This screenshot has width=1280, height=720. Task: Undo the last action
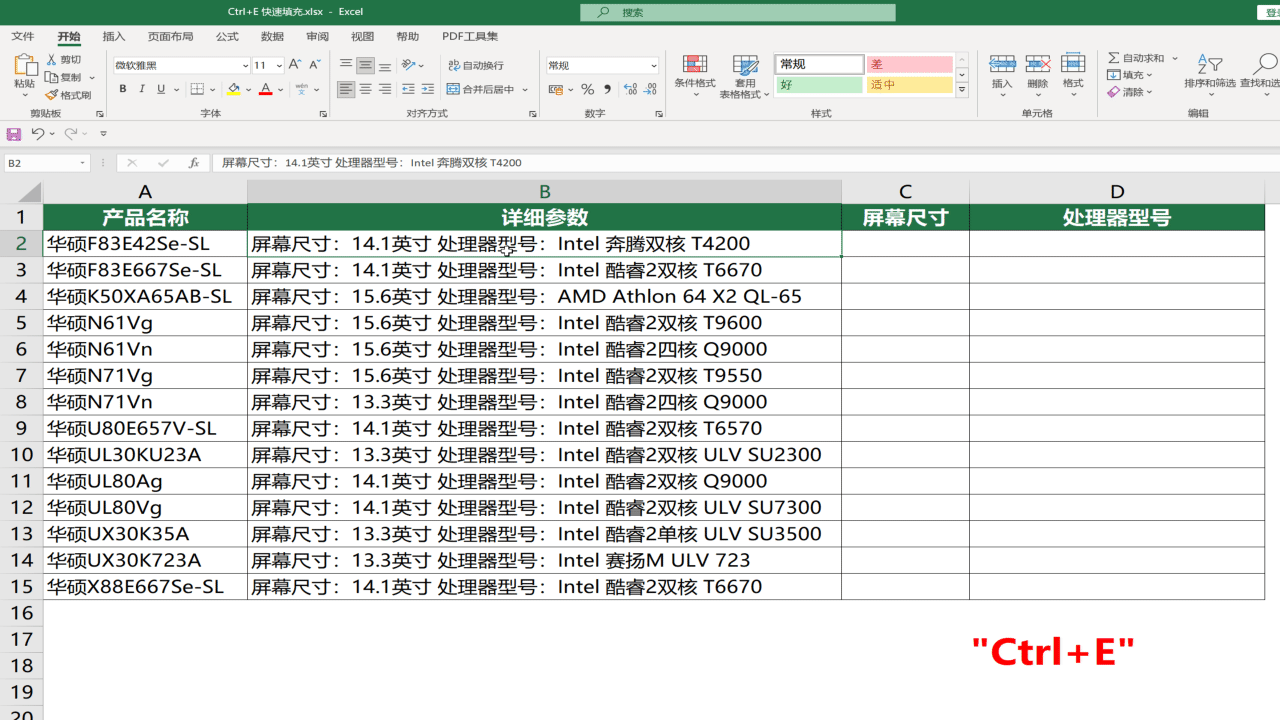pos(37,133)
